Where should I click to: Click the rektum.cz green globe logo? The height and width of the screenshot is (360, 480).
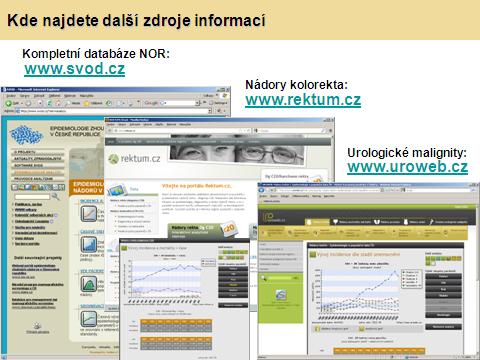[113, 159]
